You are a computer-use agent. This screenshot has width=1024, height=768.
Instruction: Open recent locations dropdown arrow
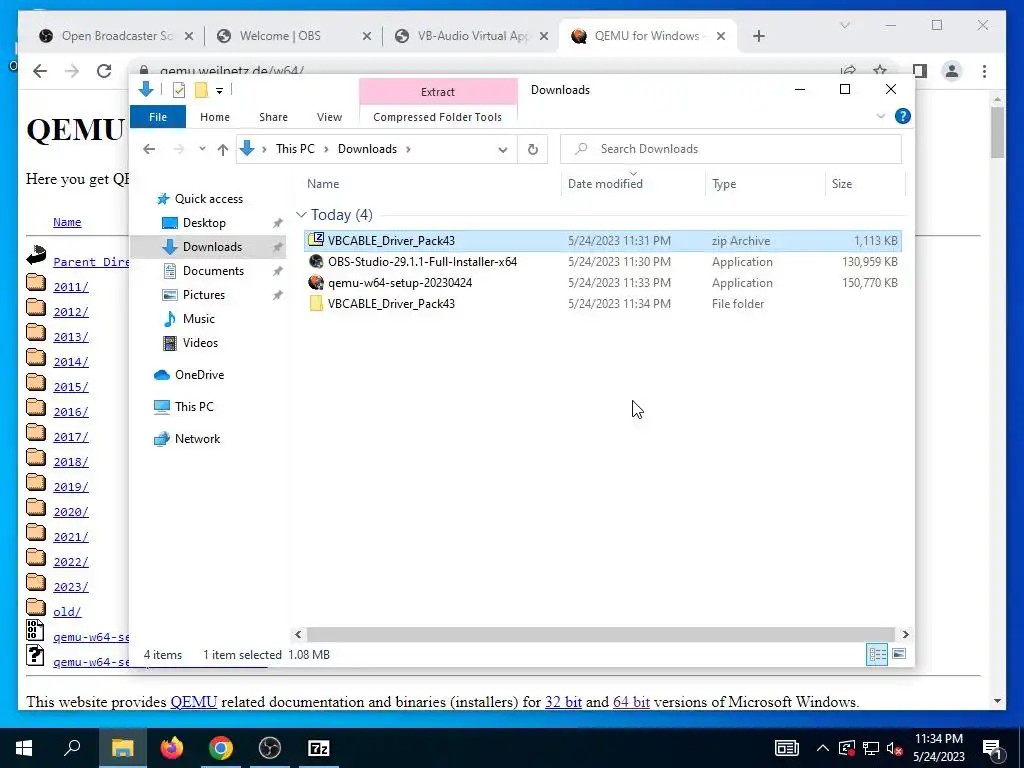202,149
